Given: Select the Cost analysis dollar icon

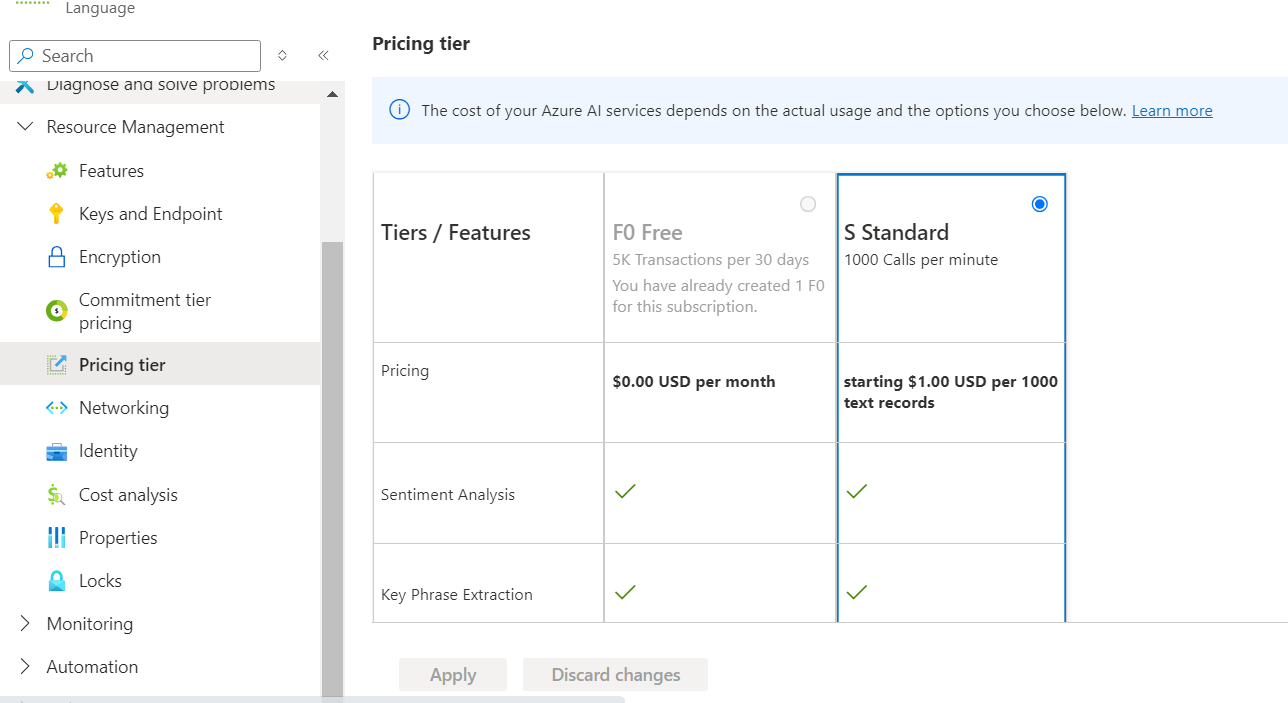Looking at the screenshot, I should (x=57, y=494).
